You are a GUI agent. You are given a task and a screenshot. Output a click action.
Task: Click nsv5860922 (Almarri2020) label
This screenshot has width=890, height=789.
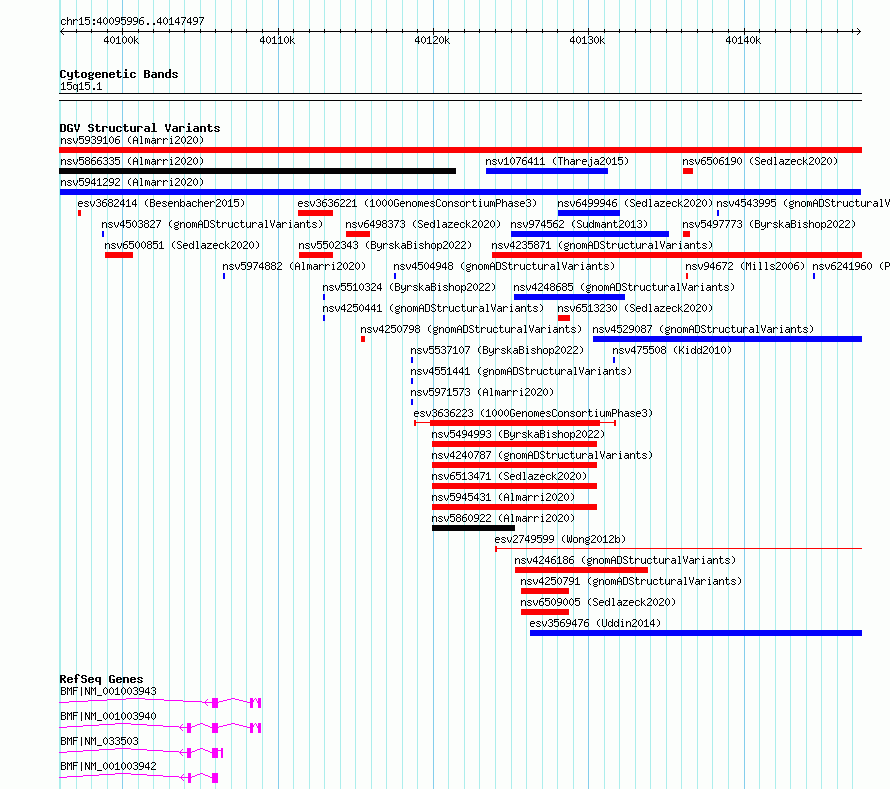(503, 518)
